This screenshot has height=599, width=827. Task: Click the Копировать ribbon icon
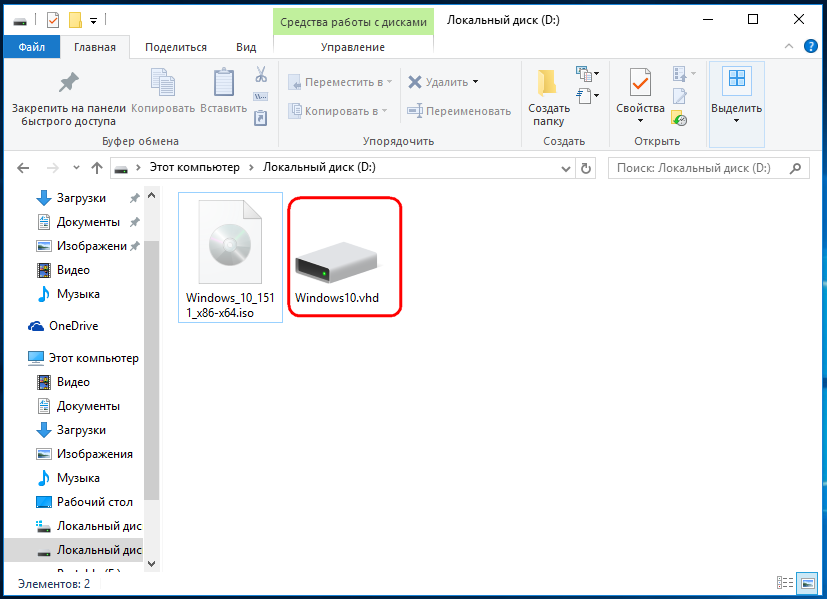click(163, 82)
